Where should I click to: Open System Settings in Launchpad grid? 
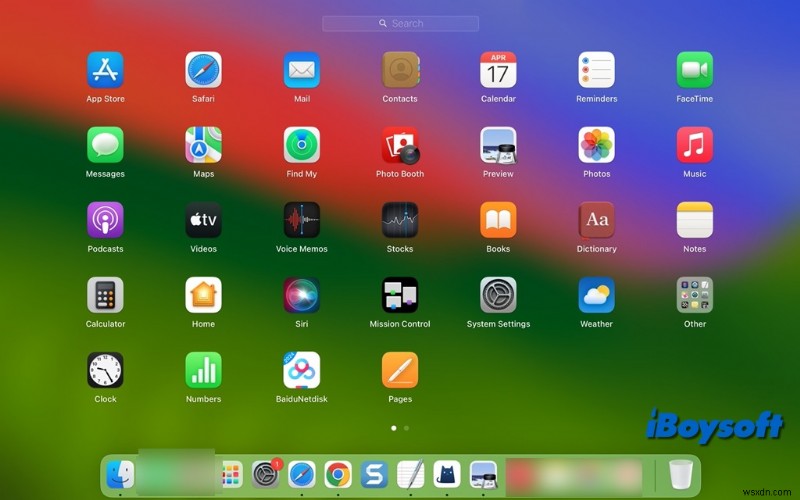pyautogui.click(x=498, y=295)
